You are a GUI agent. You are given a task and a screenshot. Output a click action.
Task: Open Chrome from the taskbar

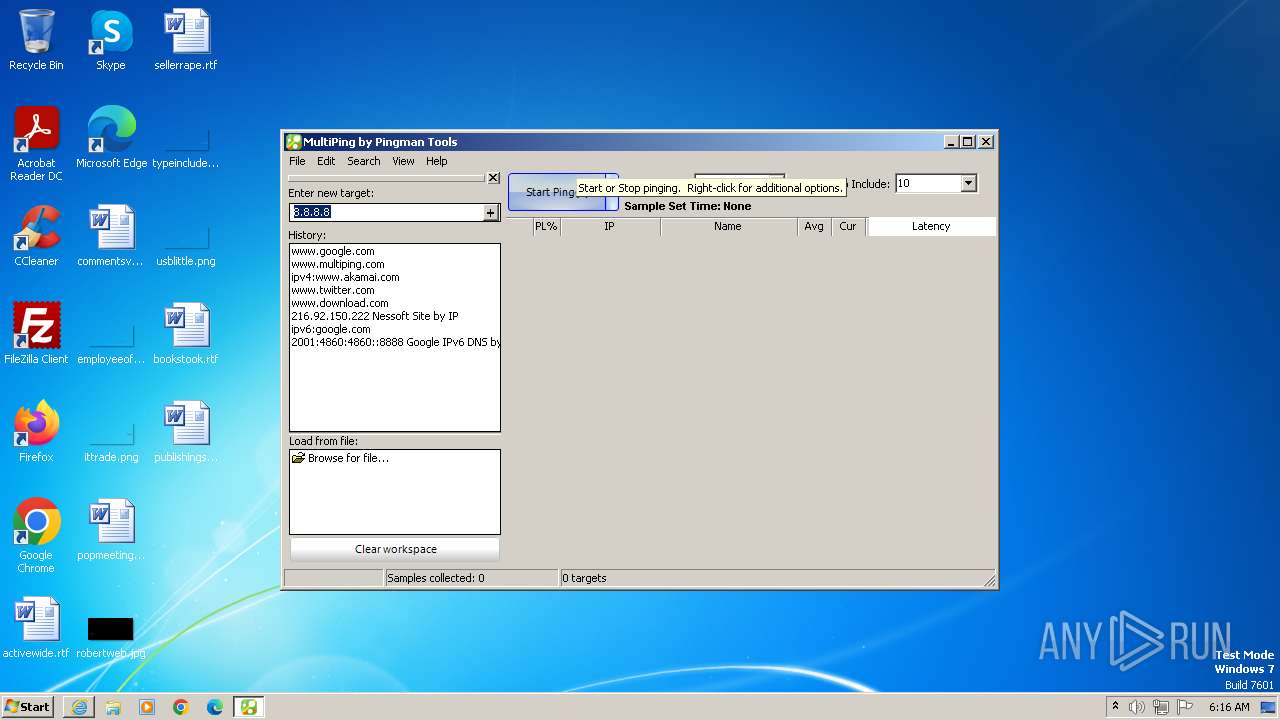pos(181,707)
